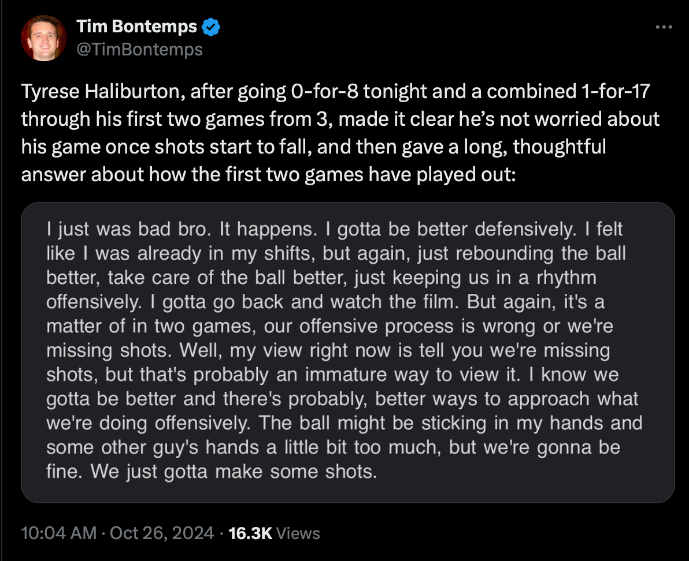The image size is (689, 561).
Task: View the 16.3K view count
Action: pyautogui.click(x=250, y=533)
